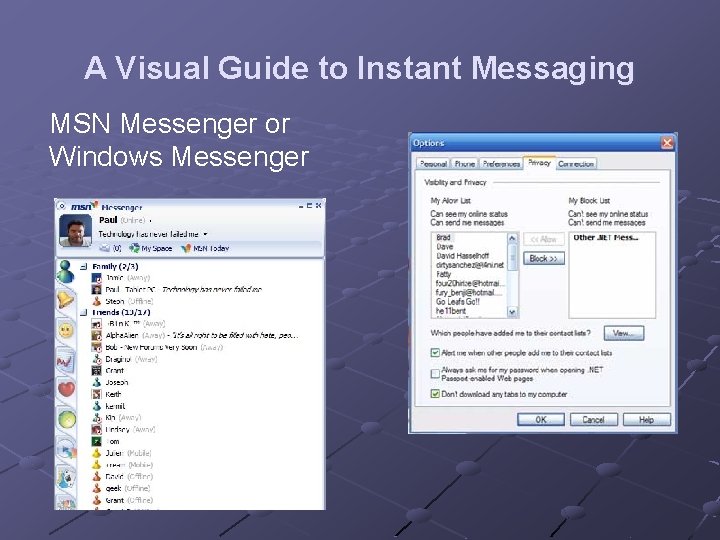The width and height of the screenshot is (720, 540).
Task: Select the stock chart tab icon
Action: tap(65, 361)
